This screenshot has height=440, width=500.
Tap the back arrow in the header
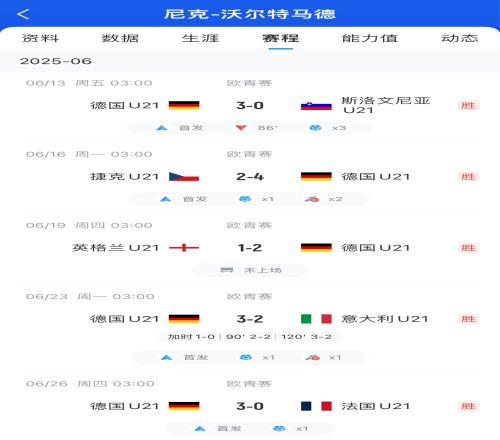(23, 14)
